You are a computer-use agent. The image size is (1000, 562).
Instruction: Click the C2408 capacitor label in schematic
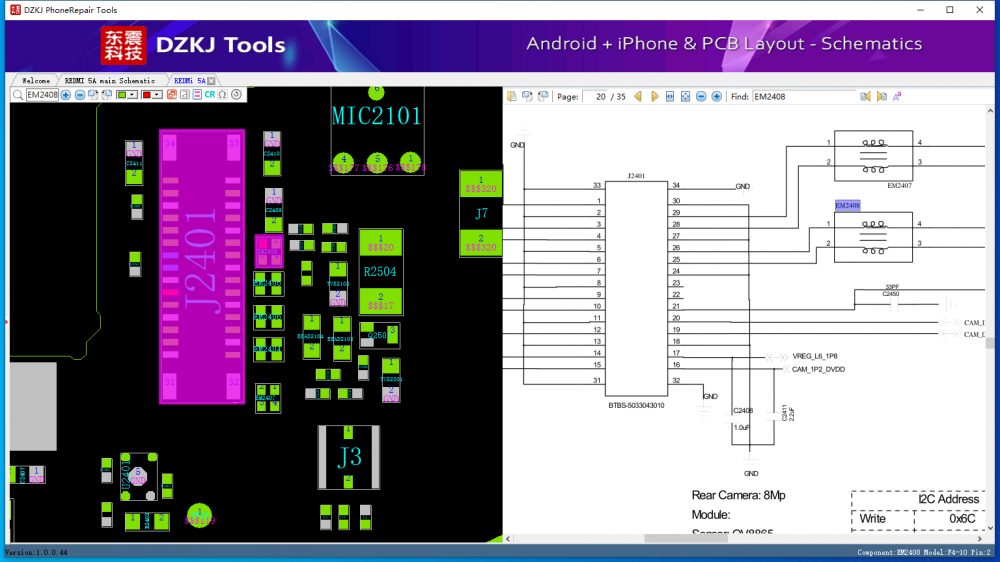point(743,411)
